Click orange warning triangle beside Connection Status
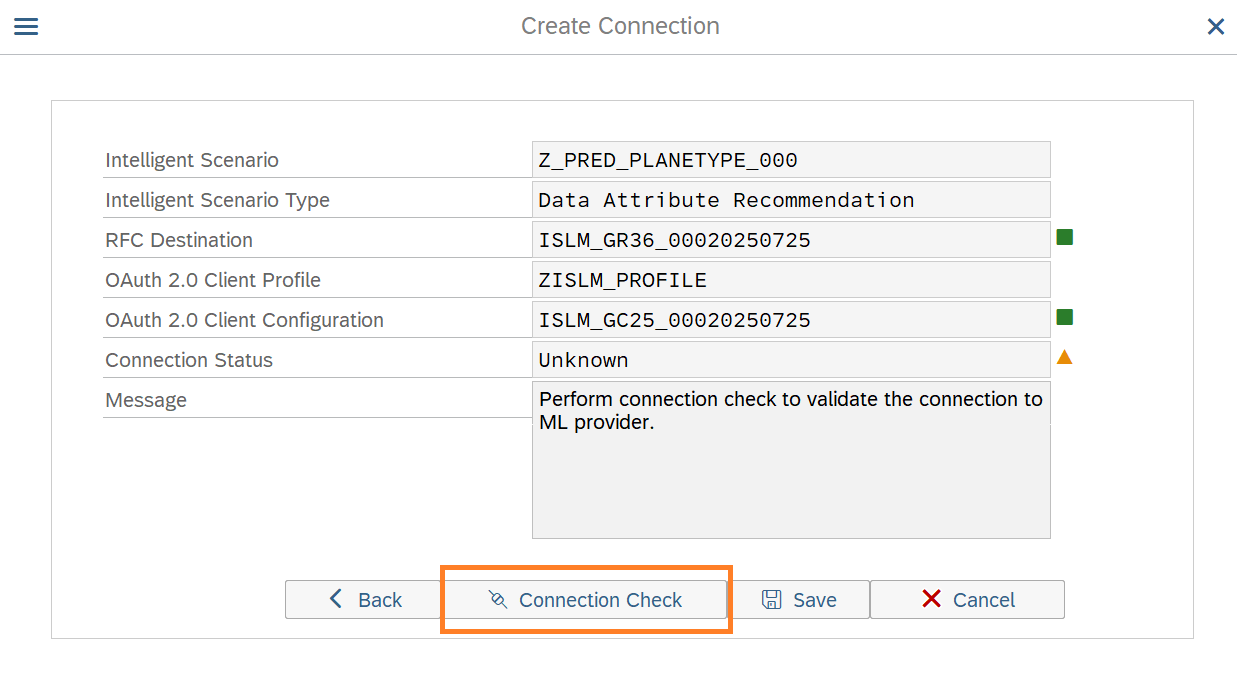The image size is (1237, 694). point(1064,357)
